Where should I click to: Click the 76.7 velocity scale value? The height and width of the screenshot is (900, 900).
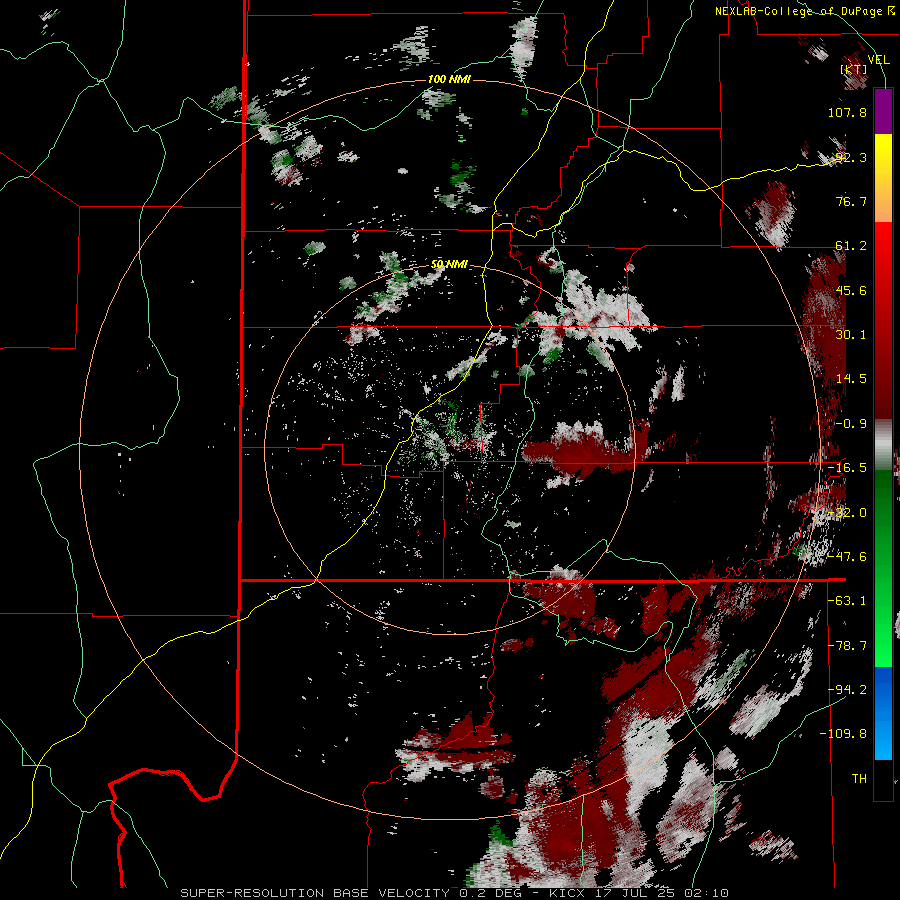tap(851, 201)
